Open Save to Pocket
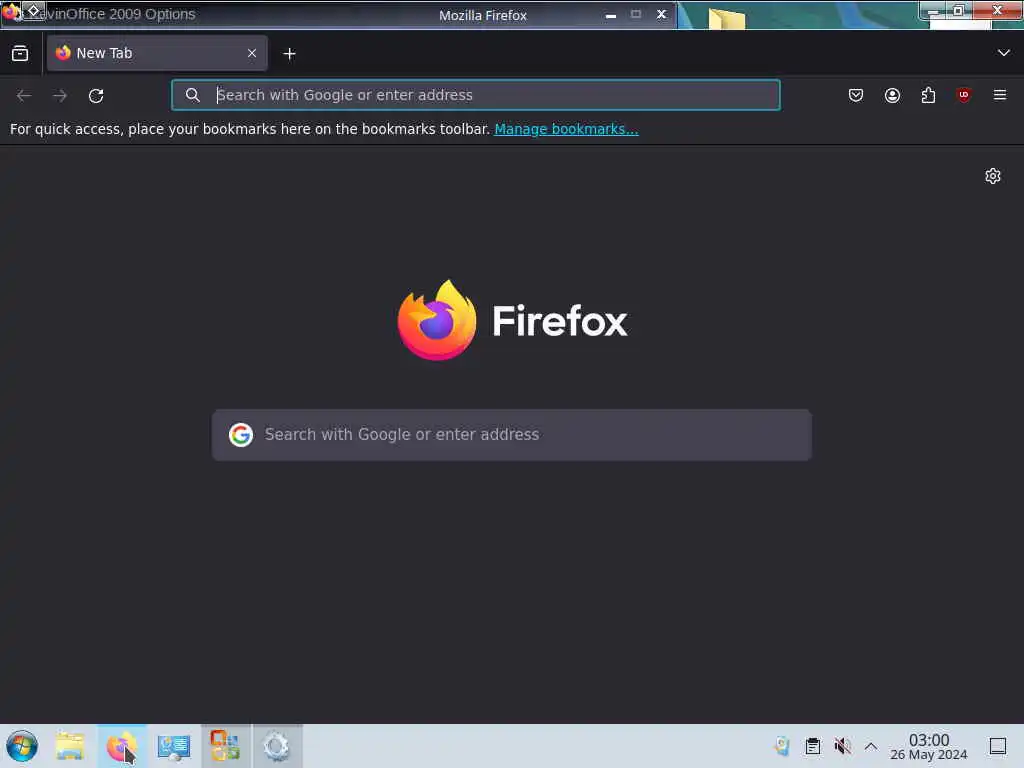Viewport: 1024px width, 768px height. (x=856, y=95)
